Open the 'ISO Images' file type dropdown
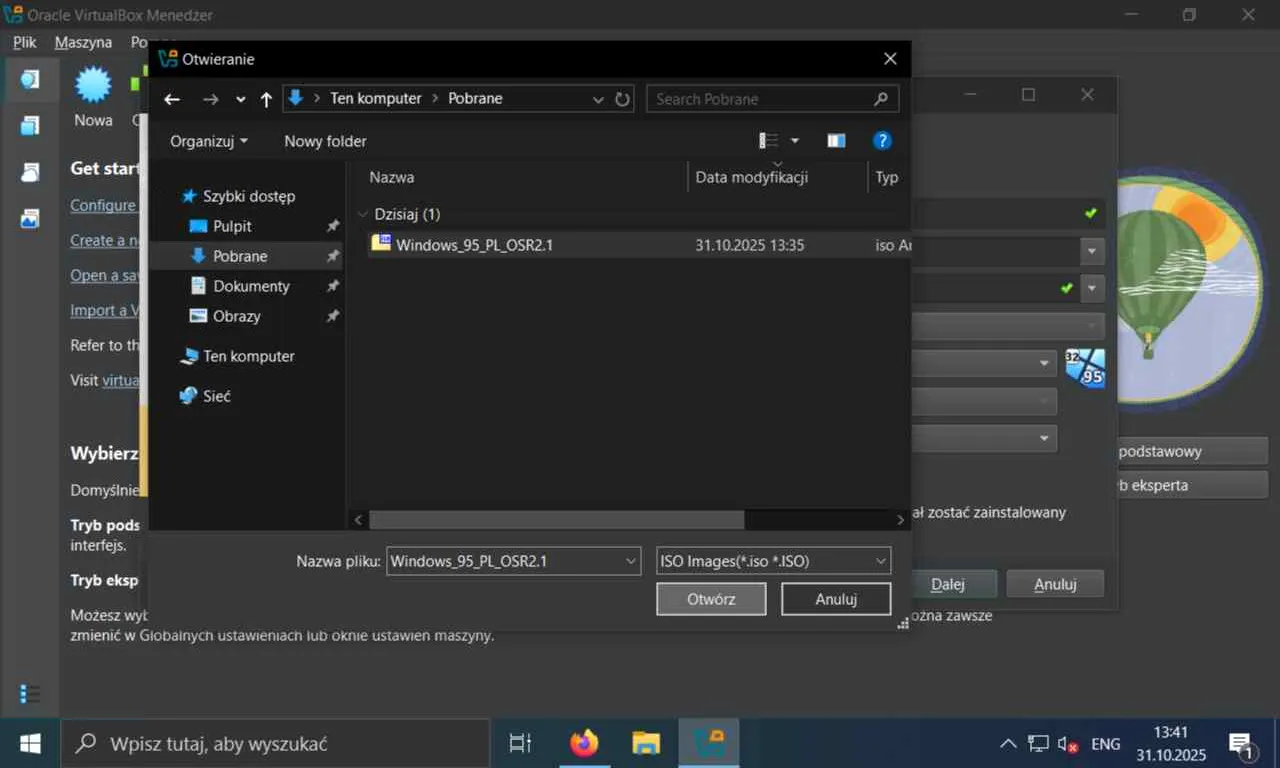Image resolution: width=1280 pixels, height=768 pixels. coord(773,561)
